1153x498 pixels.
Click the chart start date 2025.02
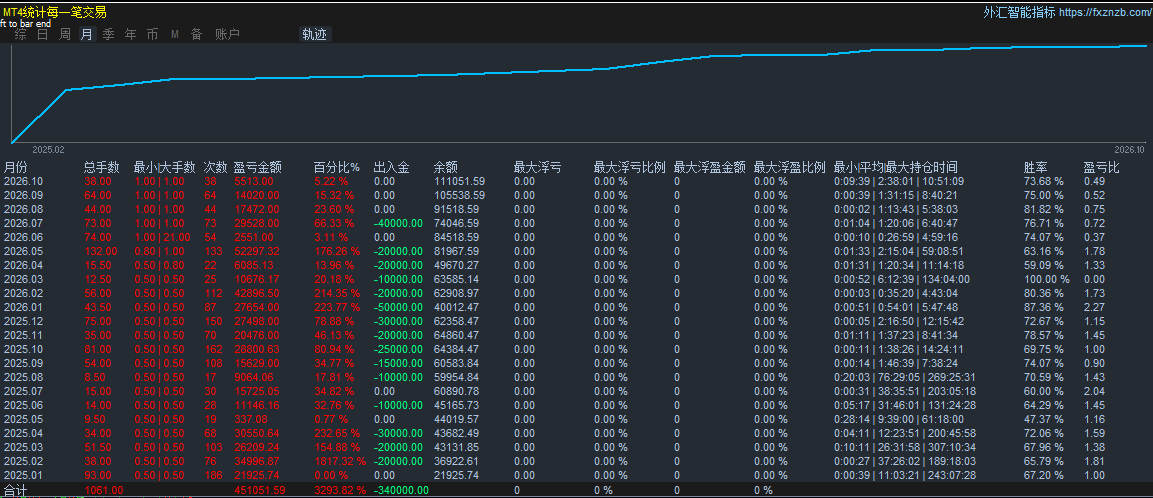(49, 149)
